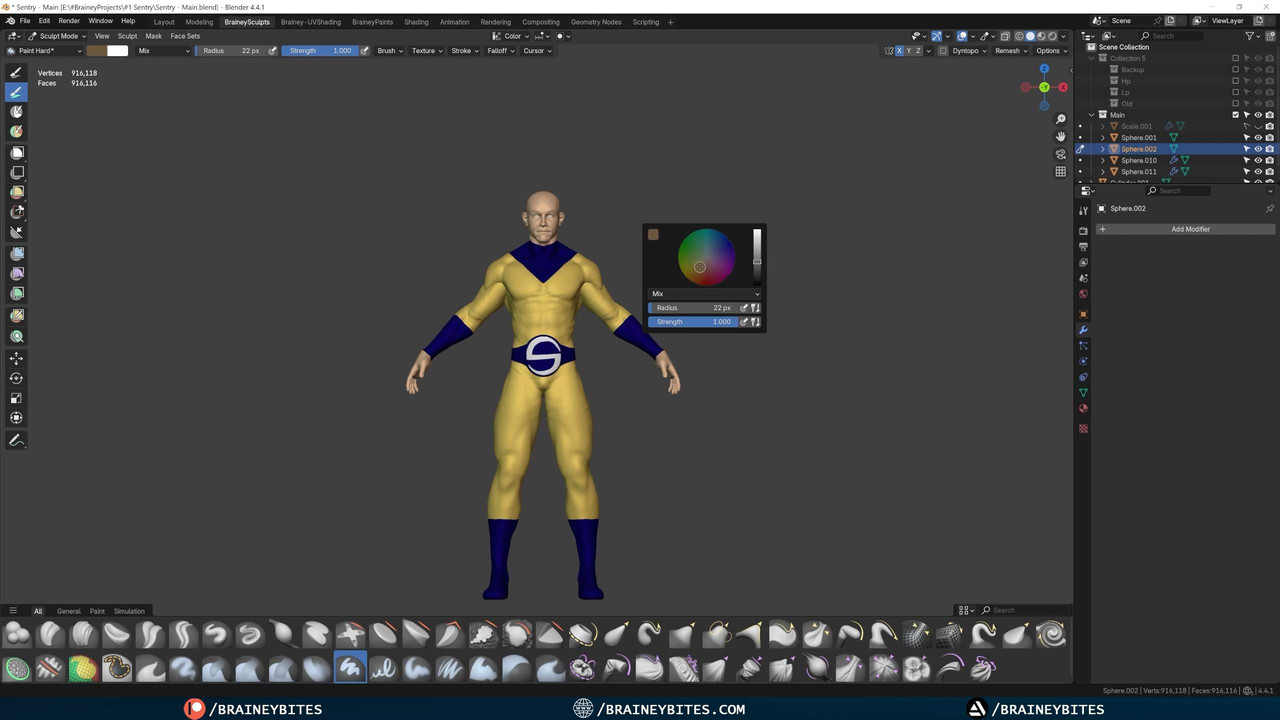Toggle the camera view icon in viewport

point(1061,154)
